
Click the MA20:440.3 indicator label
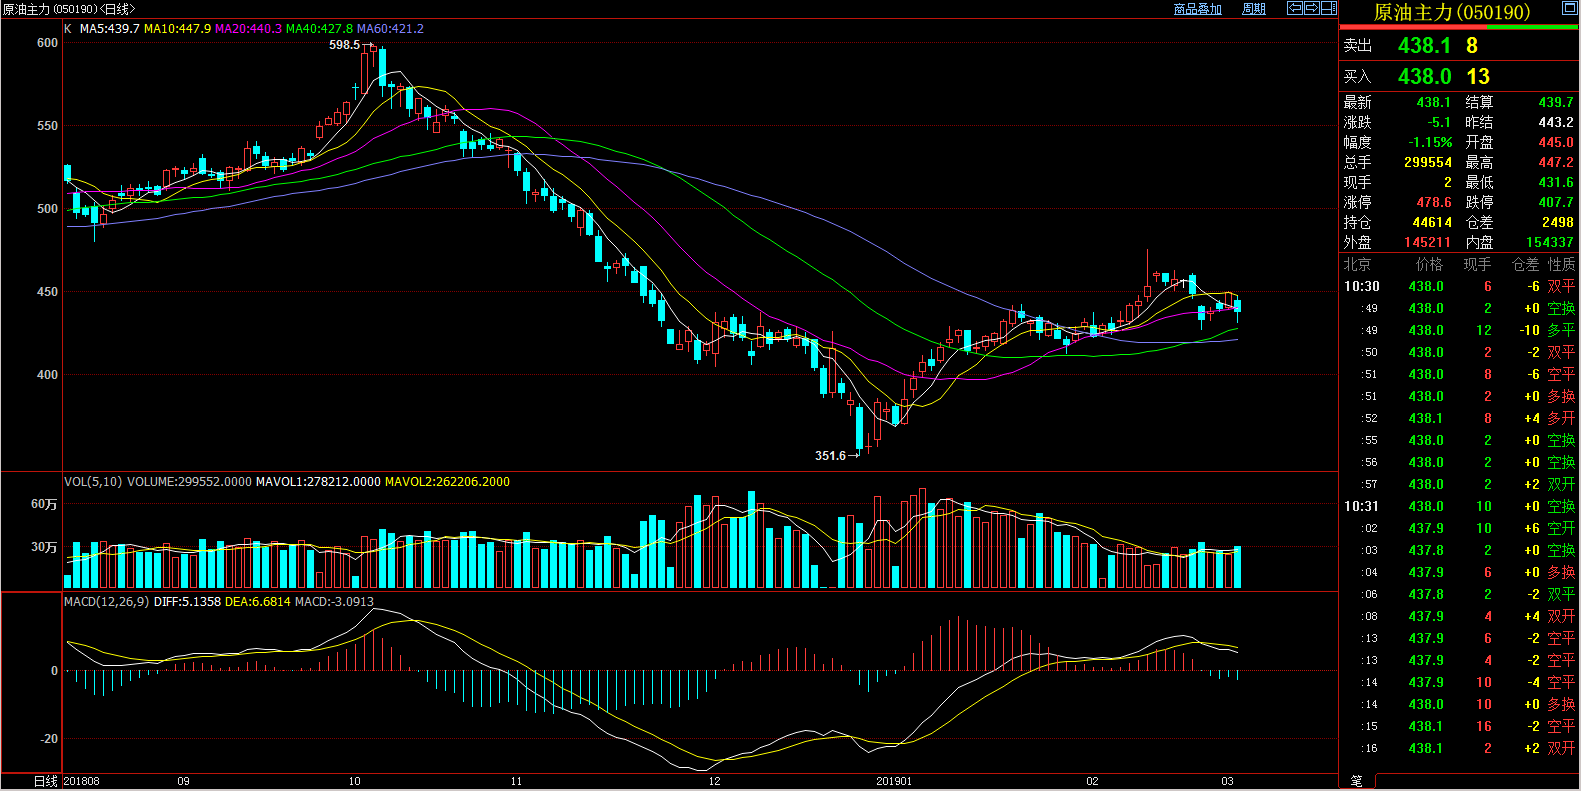248,29
